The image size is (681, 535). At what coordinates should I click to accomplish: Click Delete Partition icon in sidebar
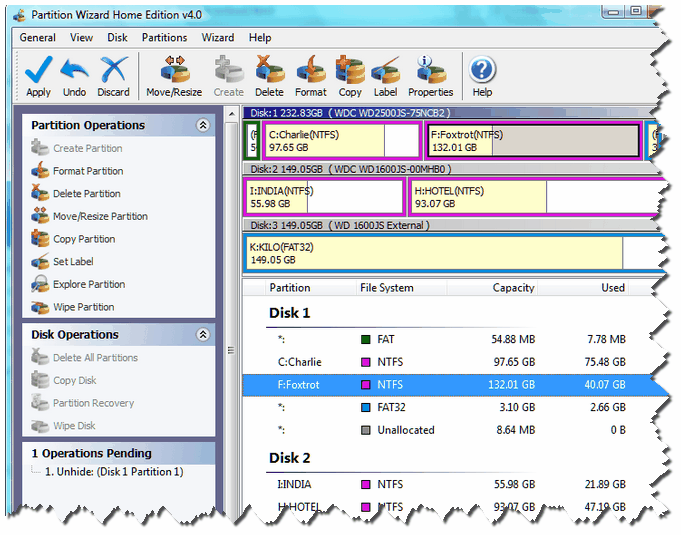pyautogui.click(x=40, y=193)
